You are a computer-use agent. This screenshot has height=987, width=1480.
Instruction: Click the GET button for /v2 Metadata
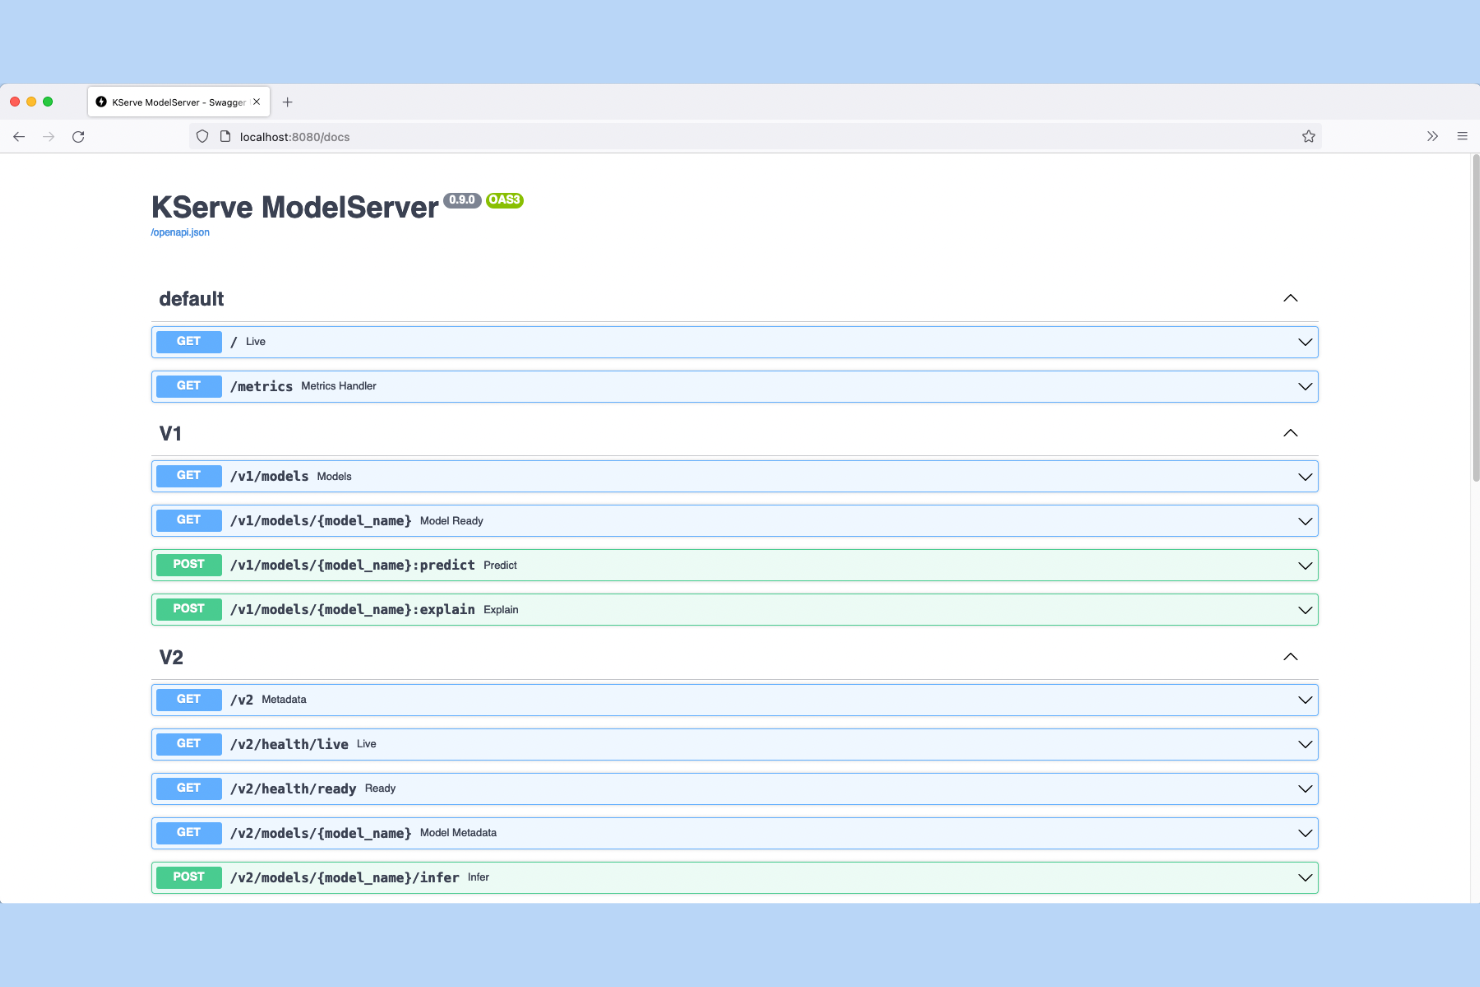click(189, 700)
